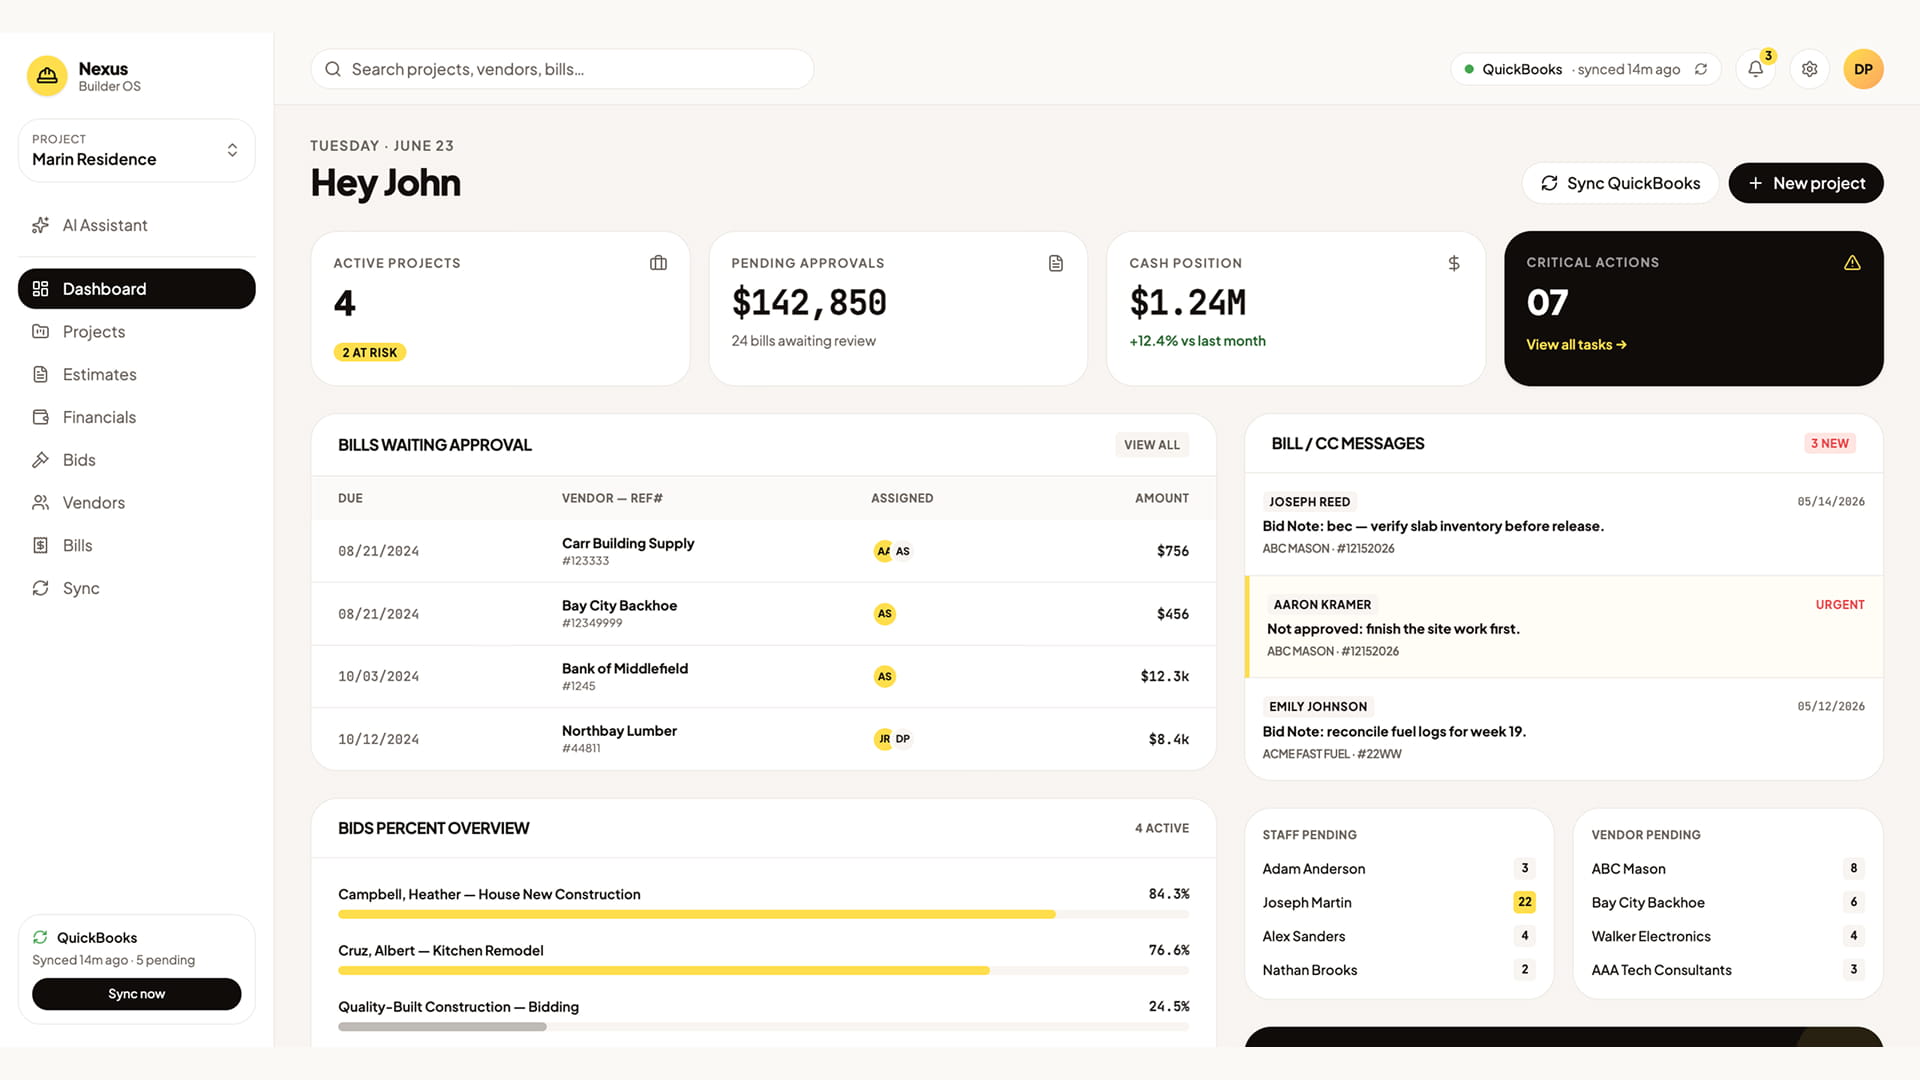Click the DP user avatar
The width and height of the screenshot is (1920, 1080).
pyautogui.click(x=1863, y=69)
